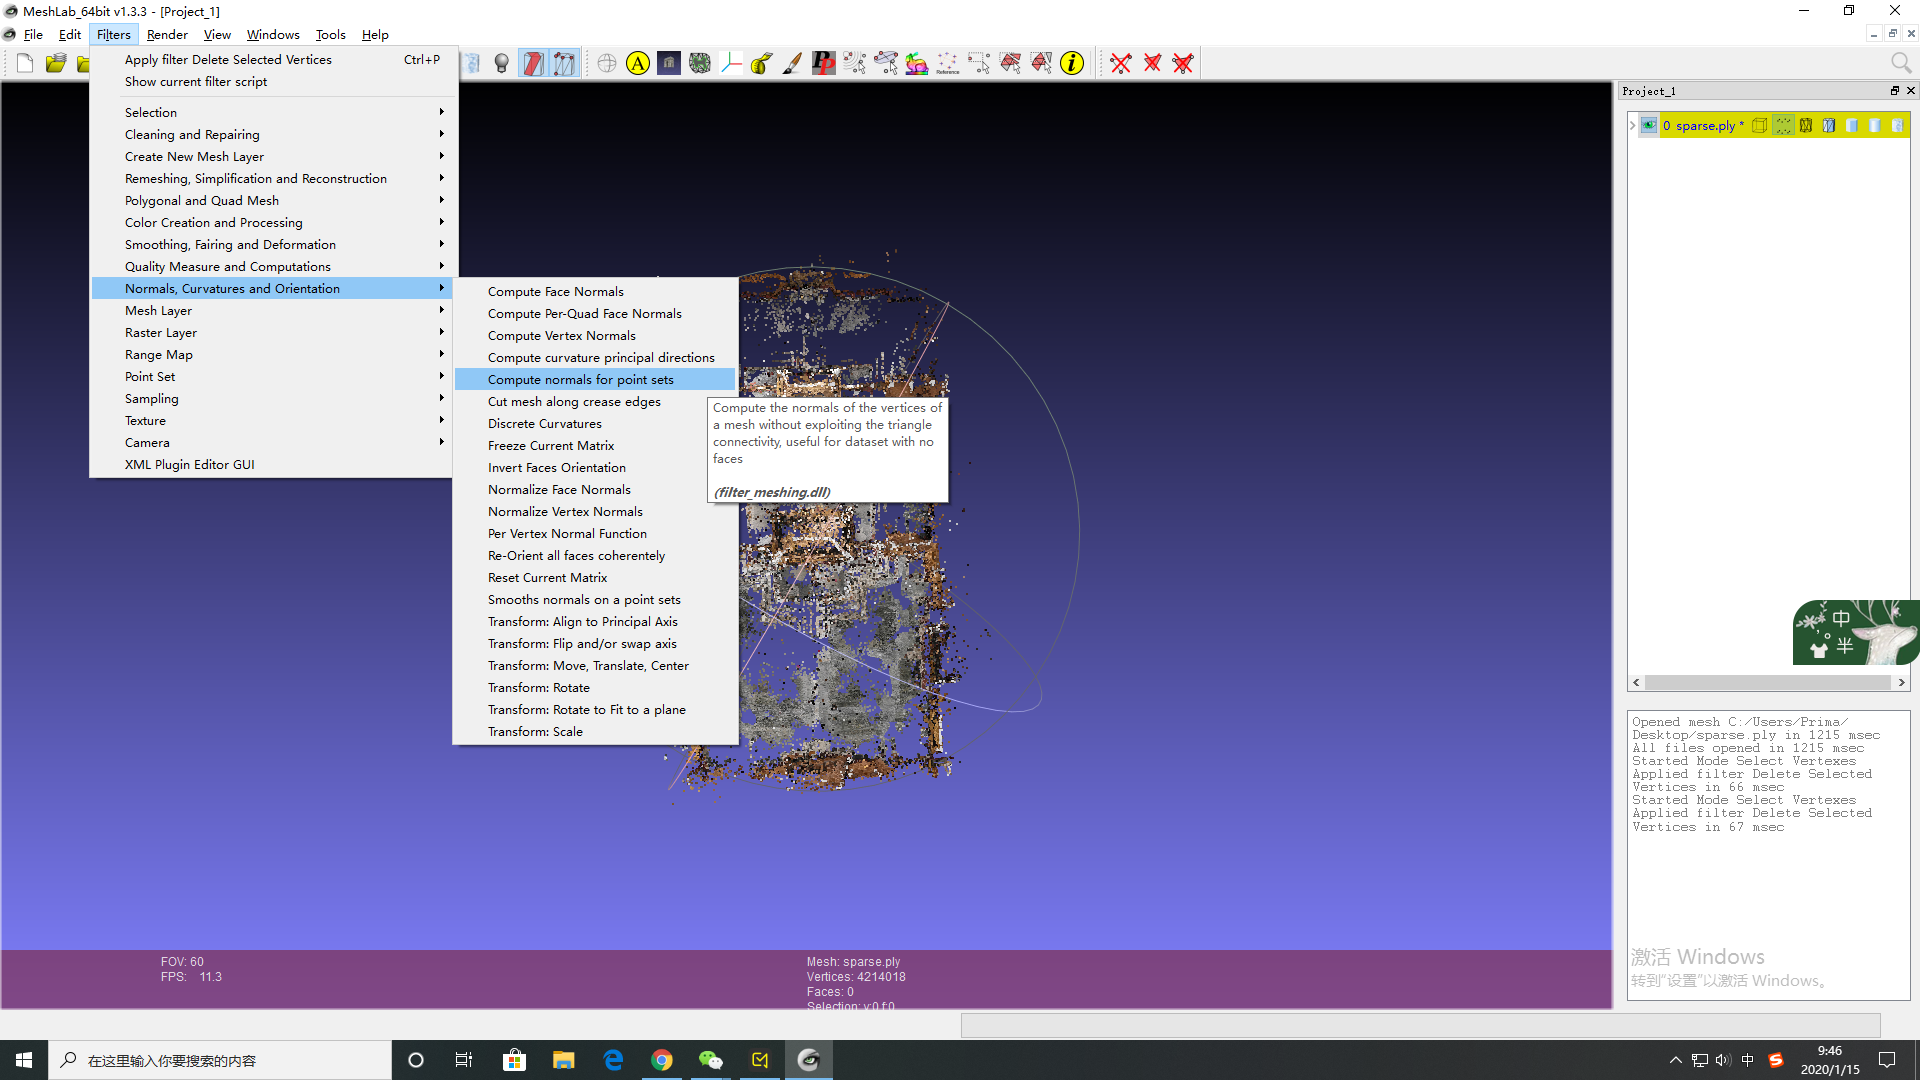
Task: Select the measuring tape tool
Action: tap(761, 64)
